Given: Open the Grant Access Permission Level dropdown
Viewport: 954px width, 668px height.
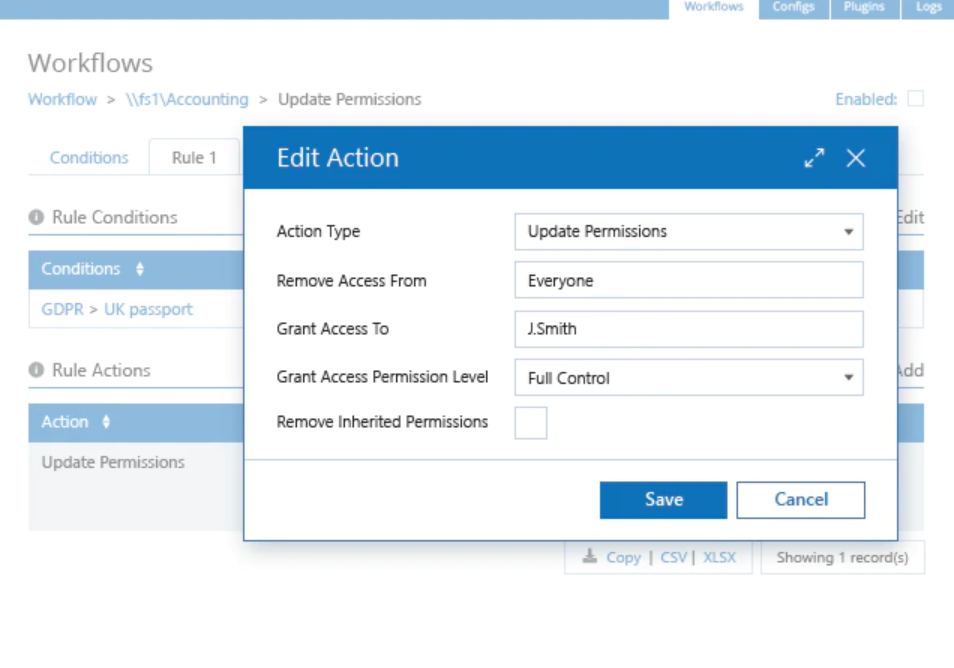Looking at the screenshot, I should click(x=851, y=378).
